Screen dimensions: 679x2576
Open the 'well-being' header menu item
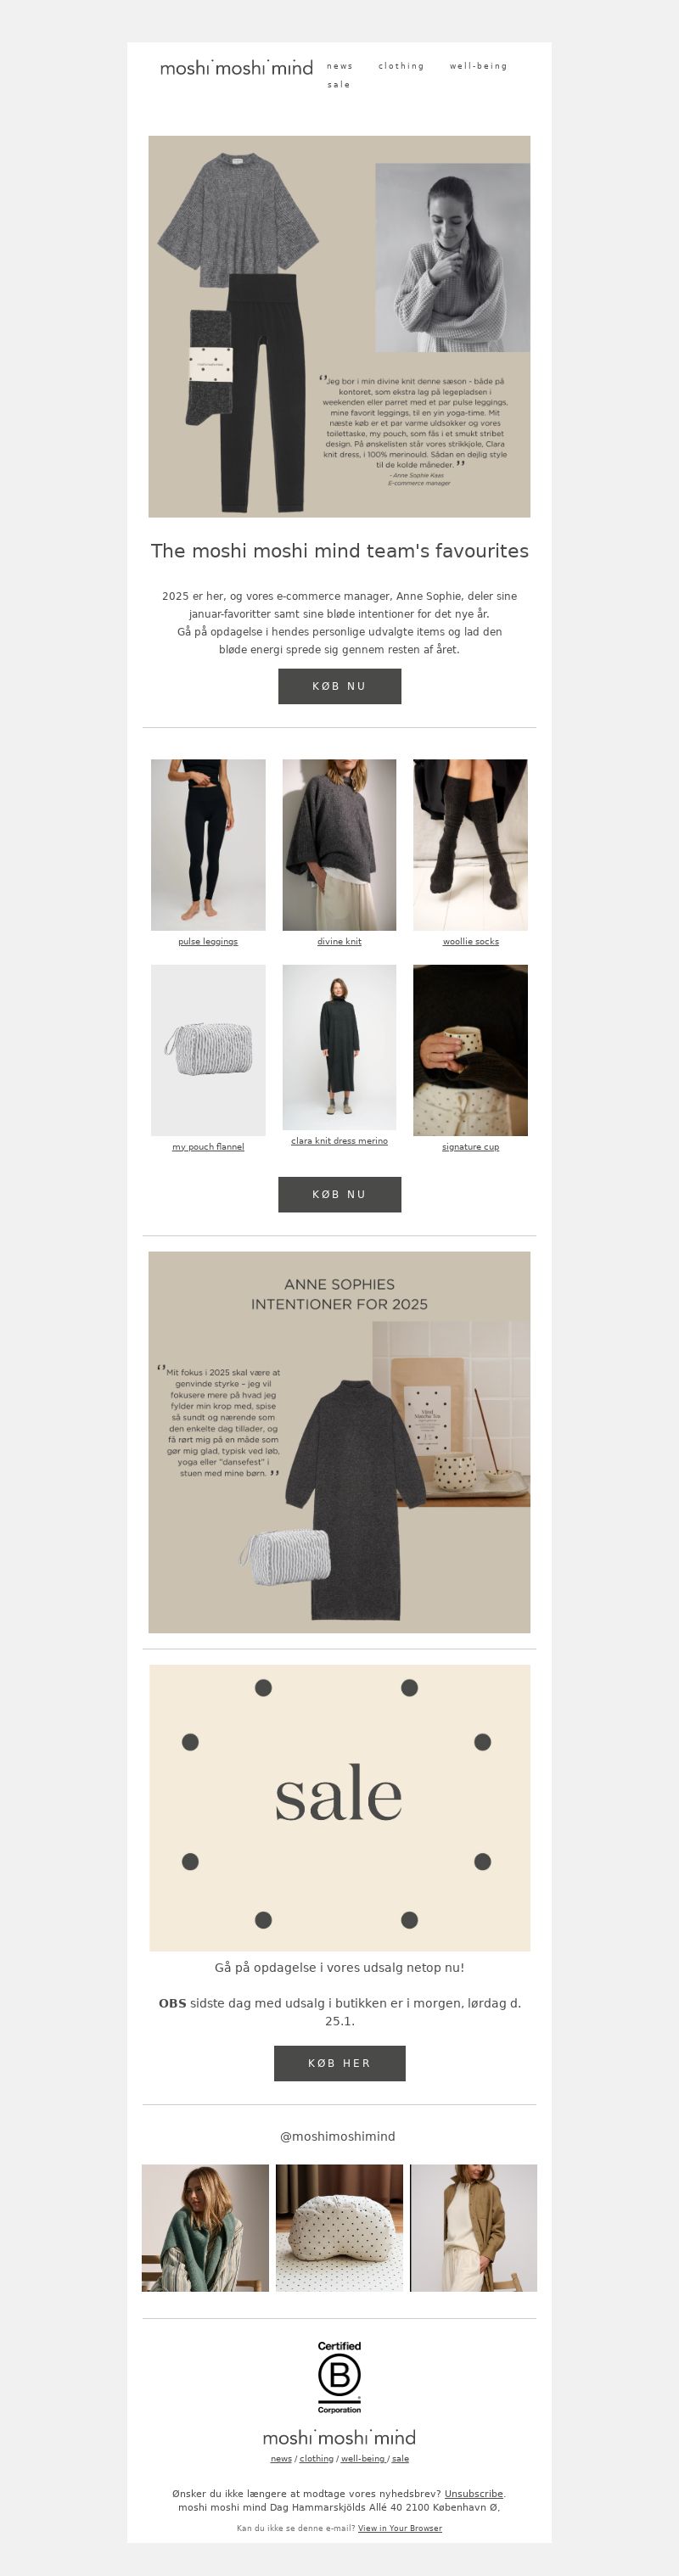(478, 66)
